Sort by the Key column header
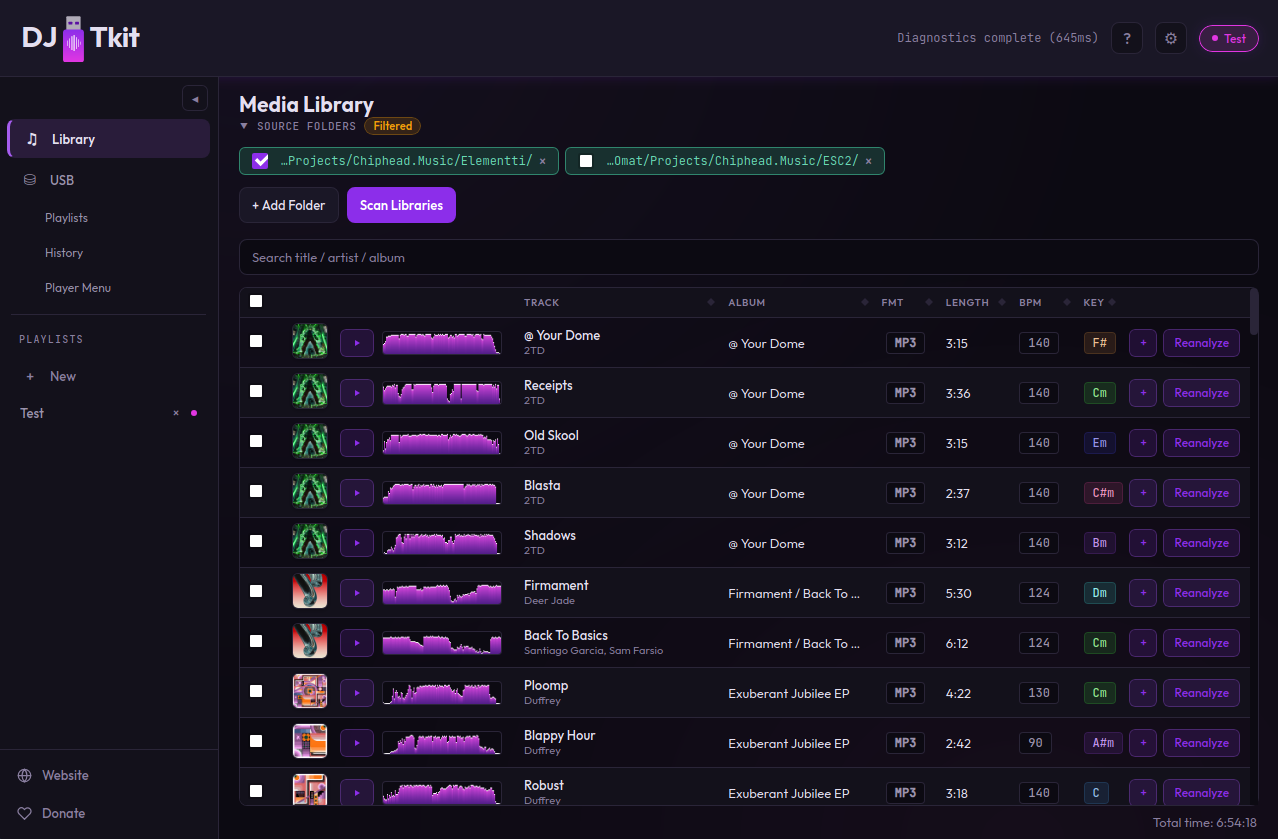This screenshot has height=839, width=1278. [1094, 302]
